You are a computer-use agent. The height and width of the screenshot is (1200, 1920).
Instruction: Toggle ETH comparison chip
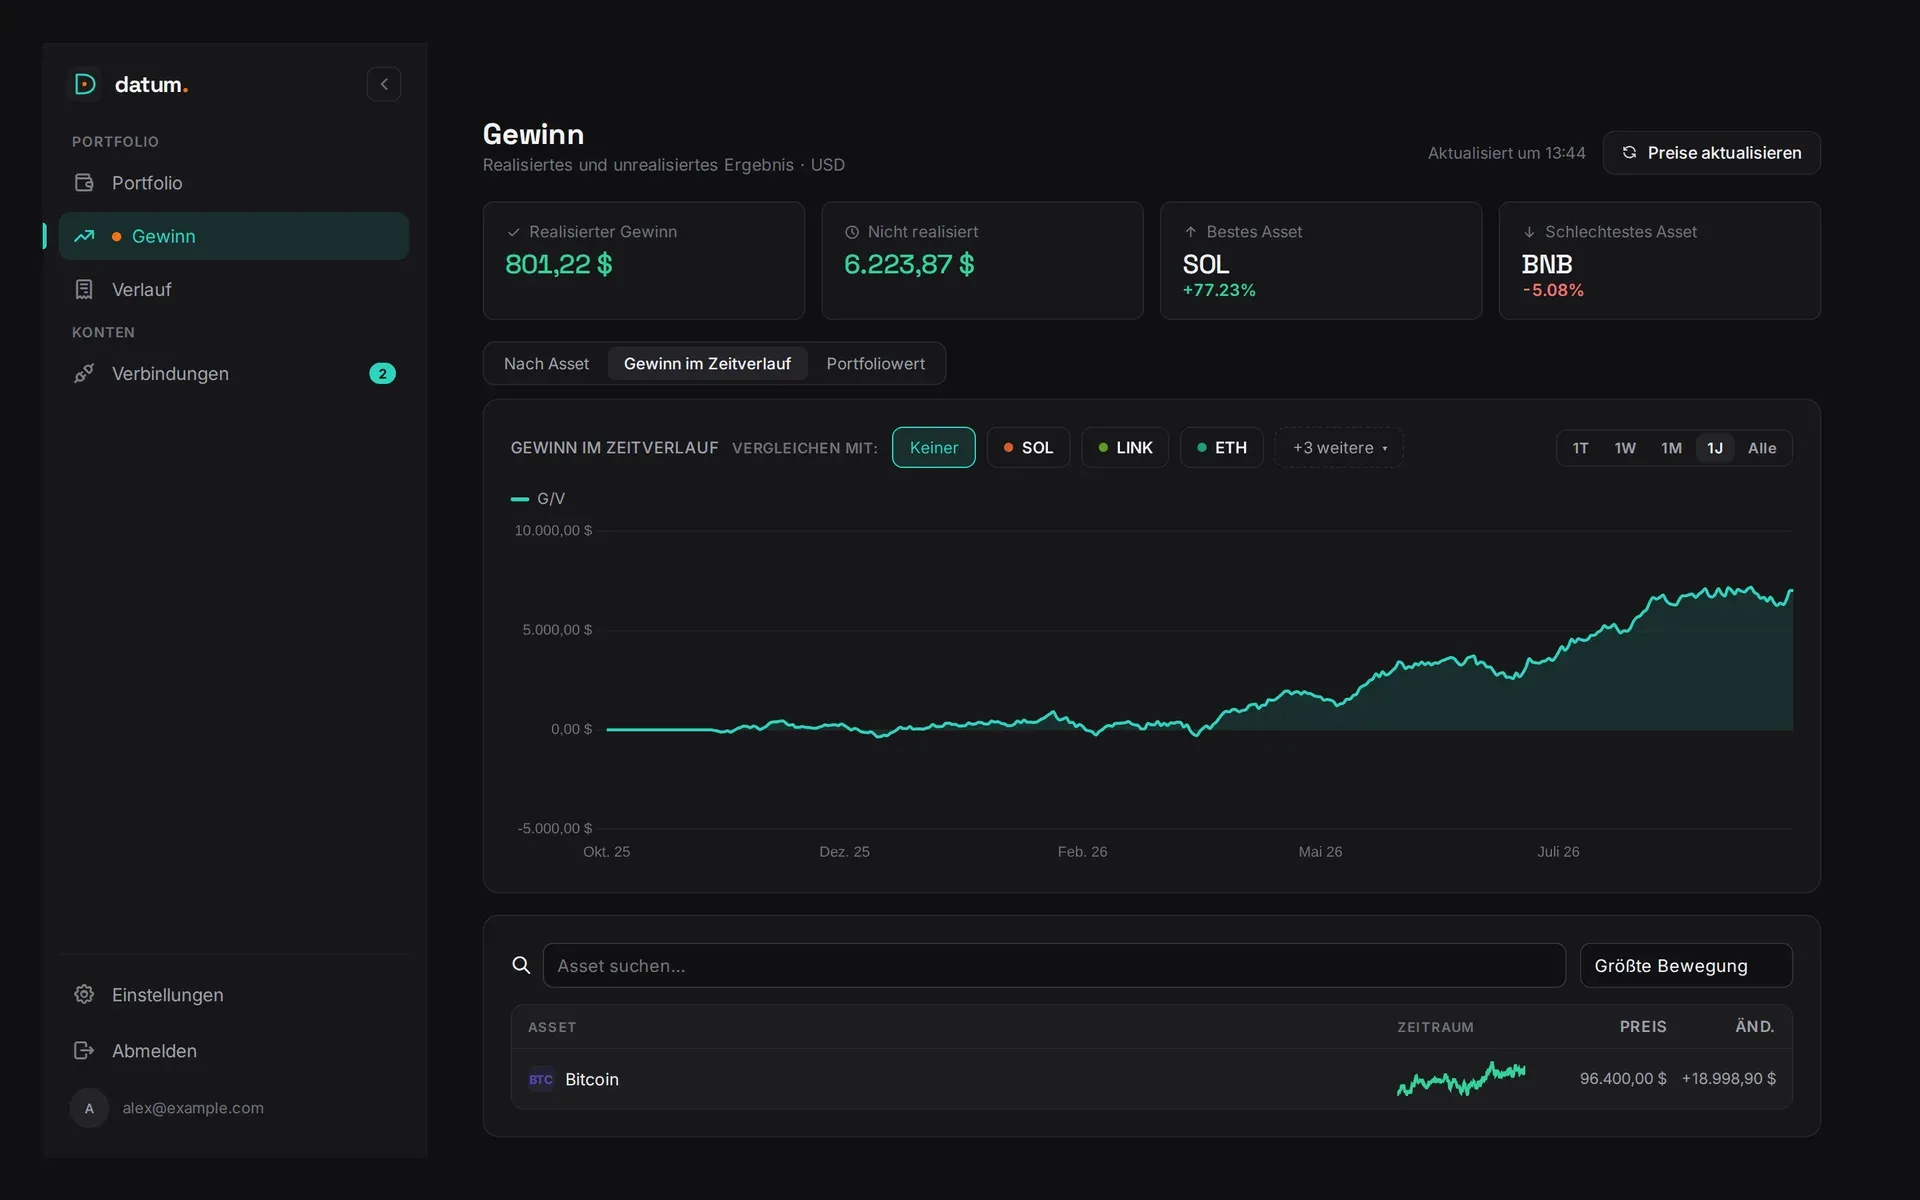(x=1221, y=448)
